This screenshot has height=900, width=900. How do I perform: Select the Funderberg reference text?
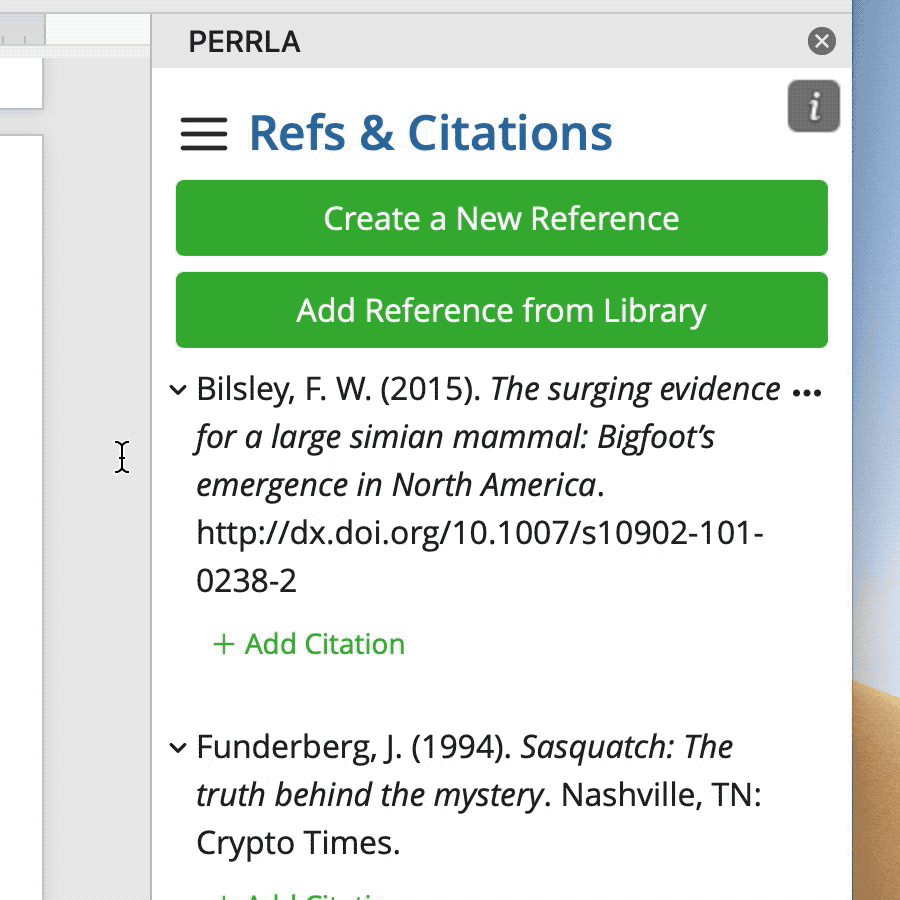(x=460, y=795)
